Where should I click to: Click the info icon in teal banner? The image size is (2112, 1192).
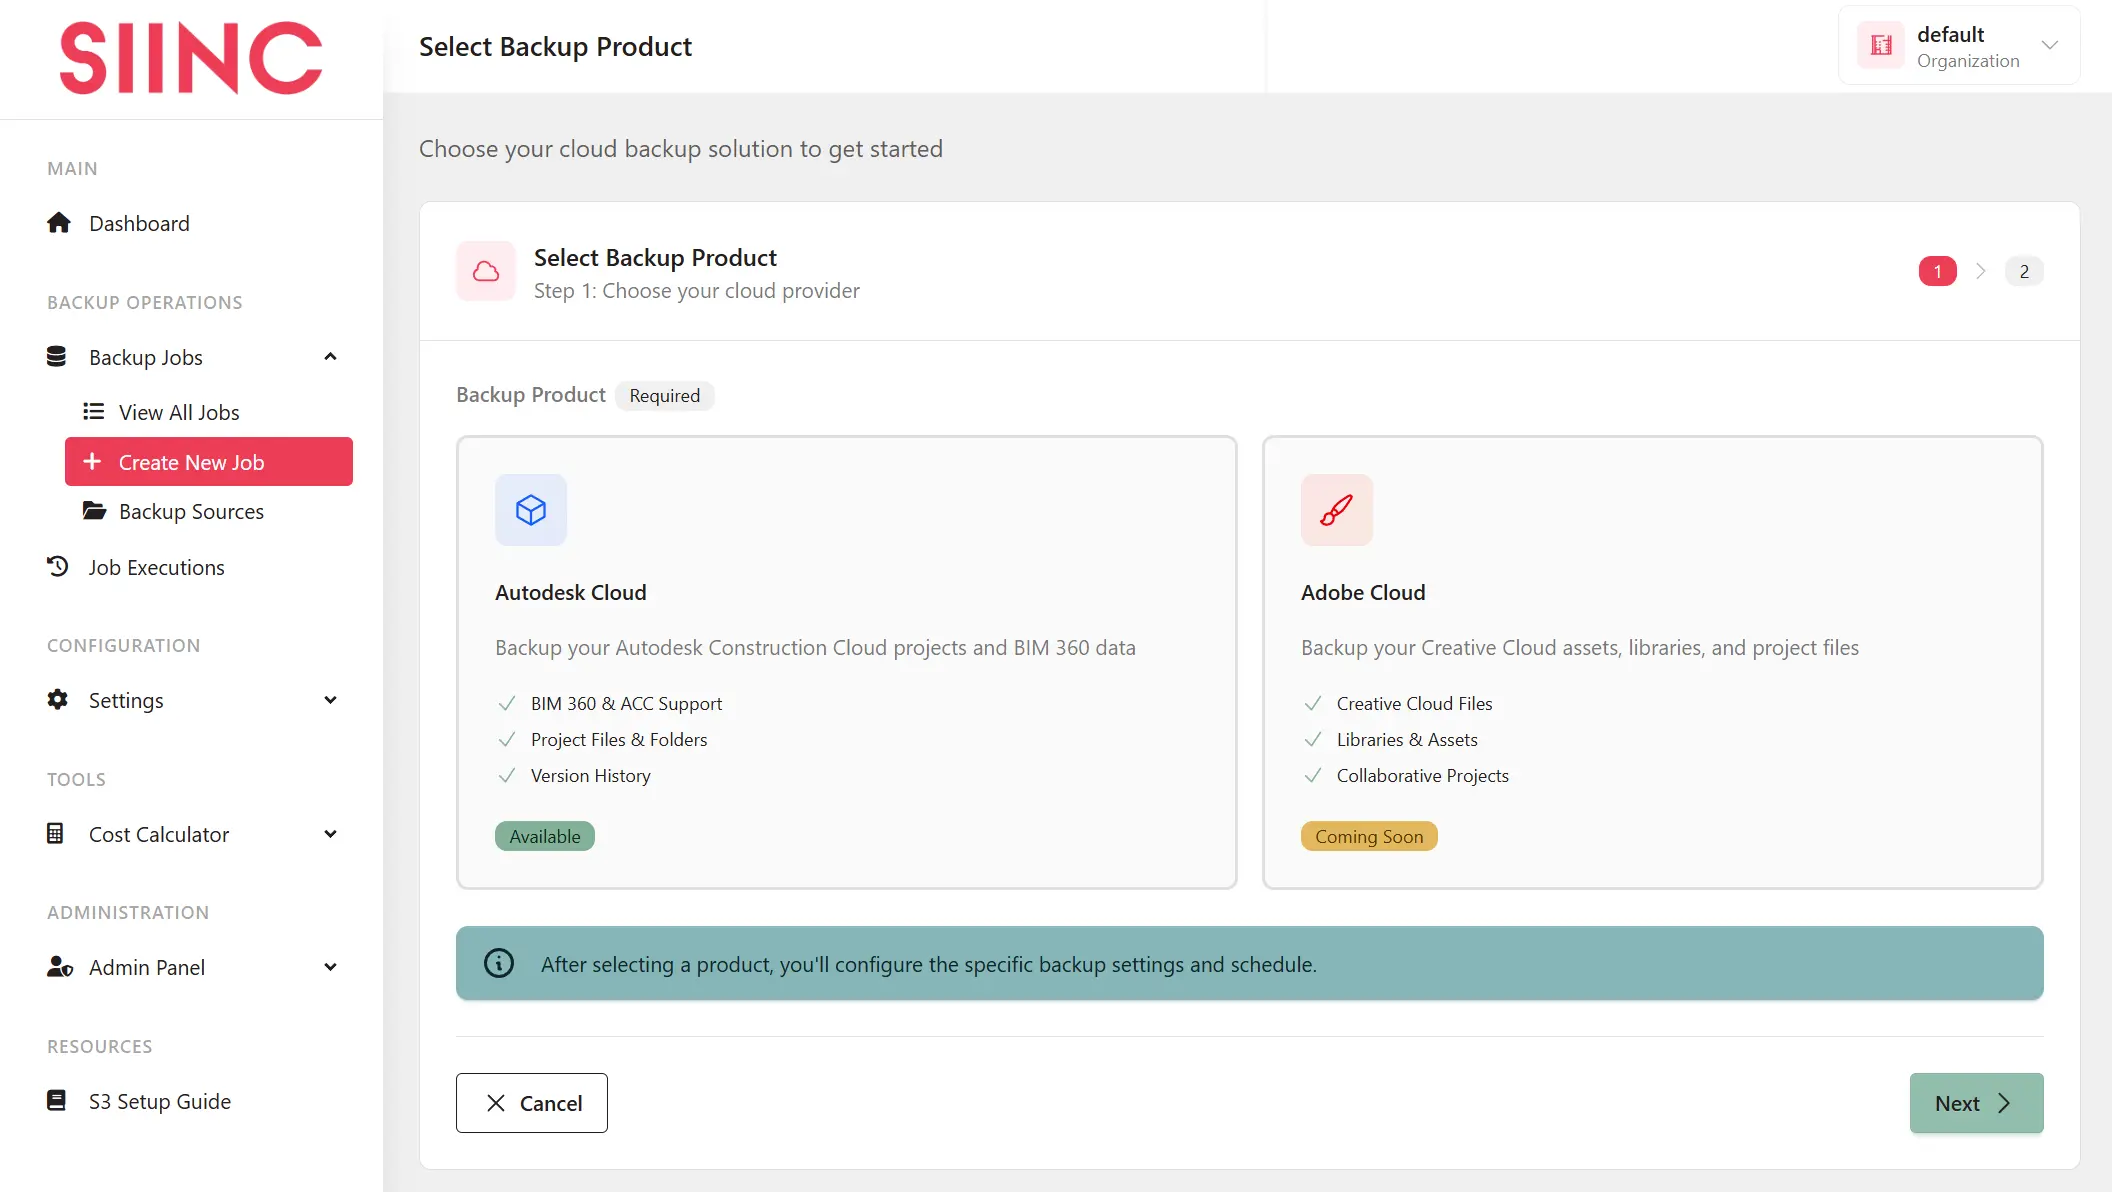499,963
